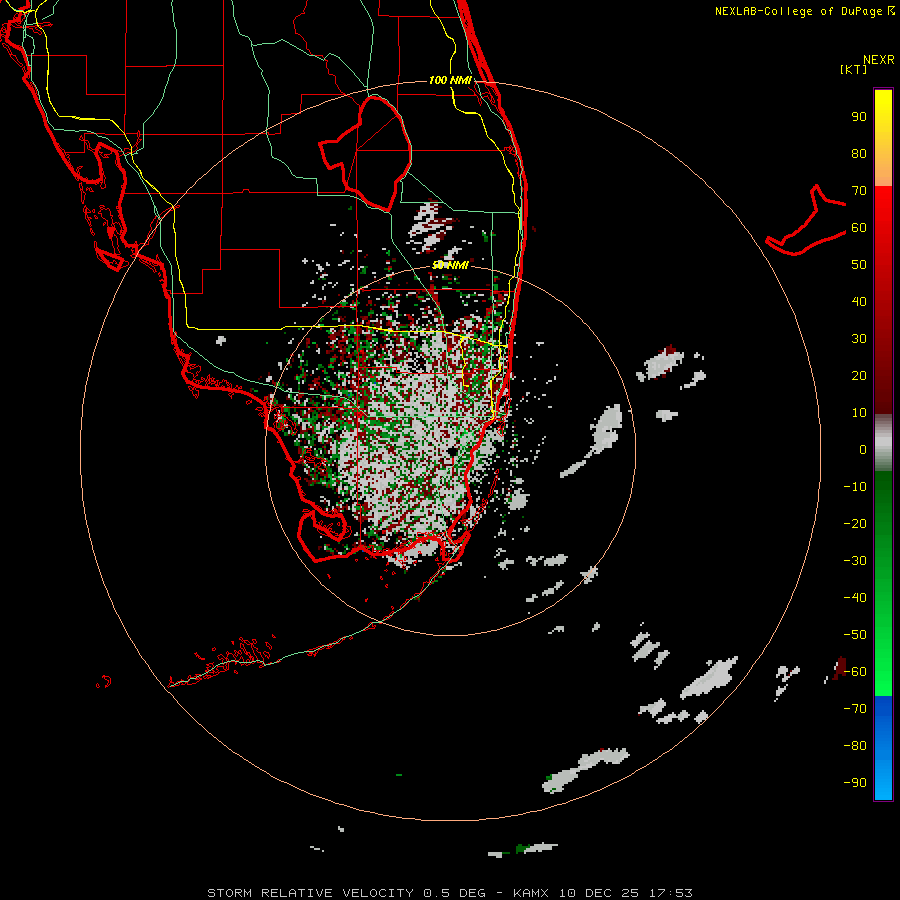This screenshot has width=900, height=900.
Task: Click the -20 value on velocity scale
Action: click(x=855, y=524)
